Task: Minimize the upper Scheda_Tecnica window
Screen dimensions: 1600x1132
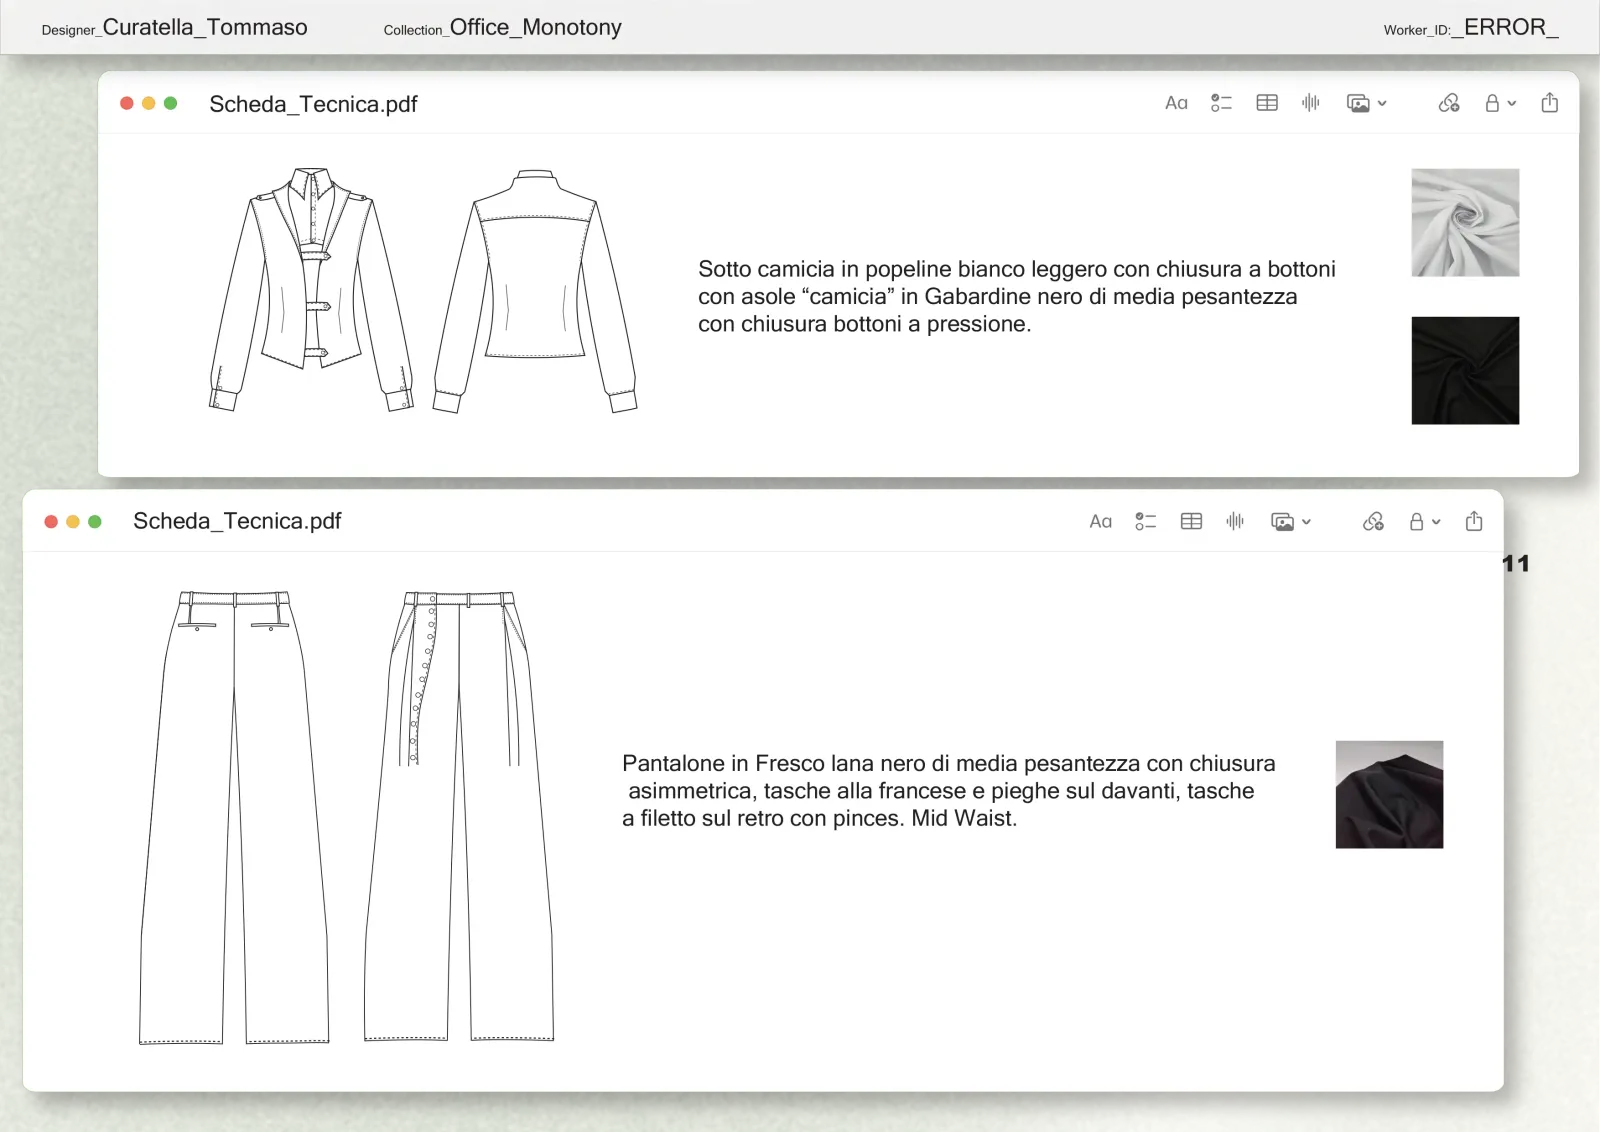Action: tap(149, 103)
